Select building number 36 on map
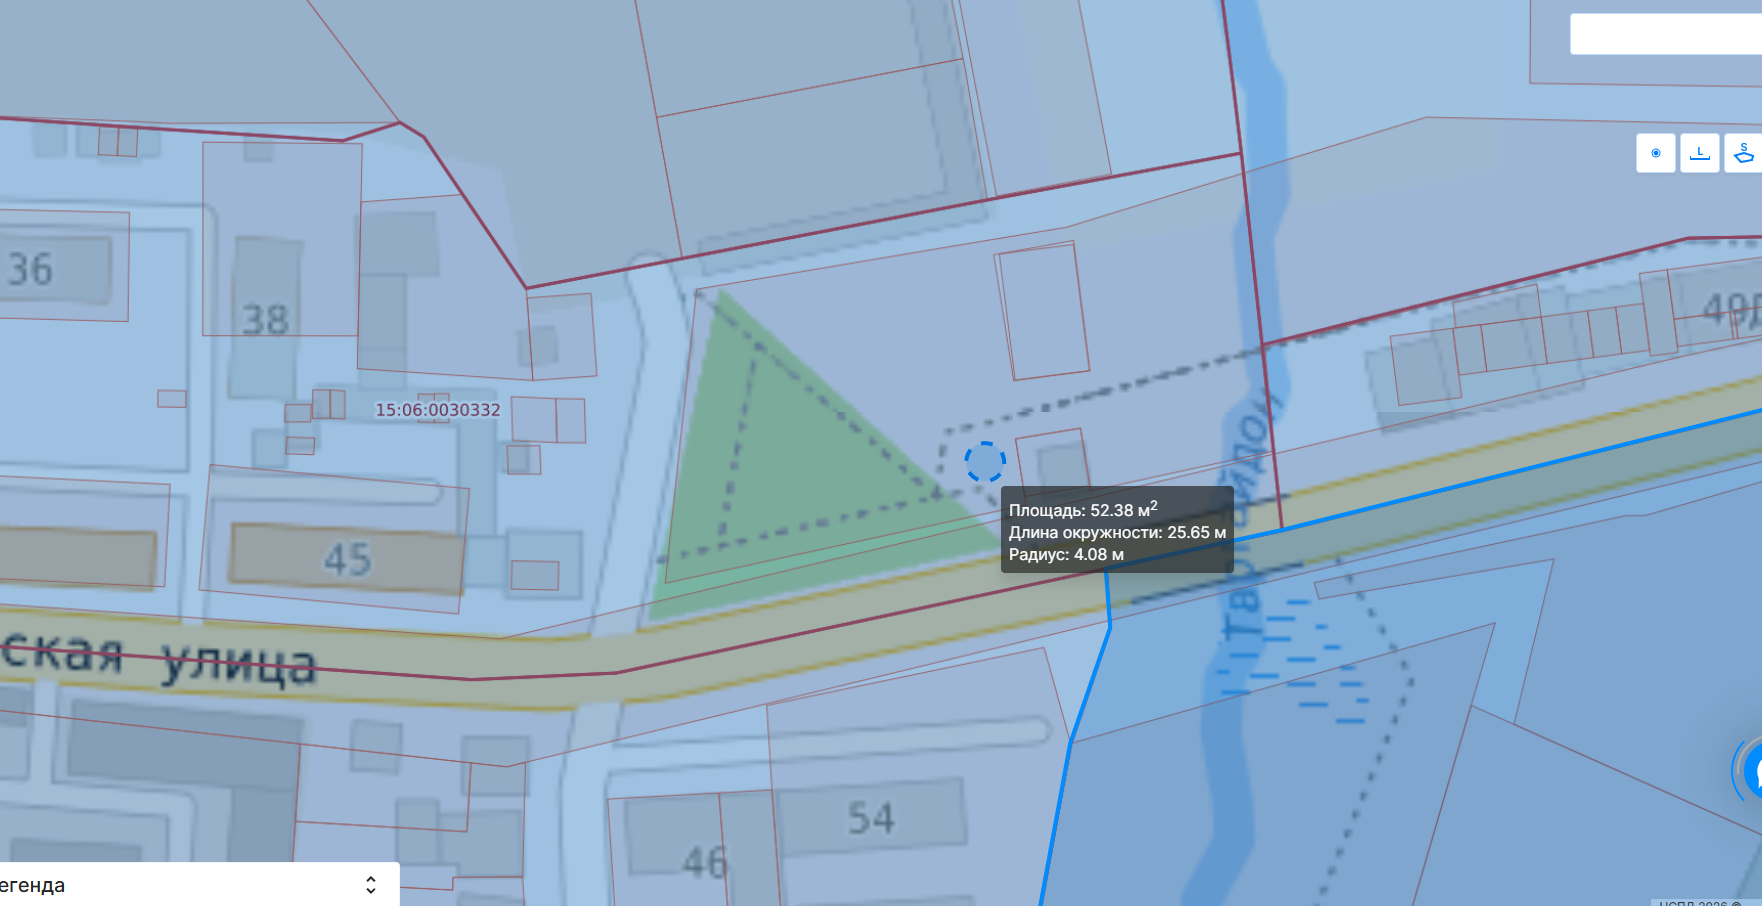The height and width of the screenshot is (906, 1762). click(x=30, y=270)
